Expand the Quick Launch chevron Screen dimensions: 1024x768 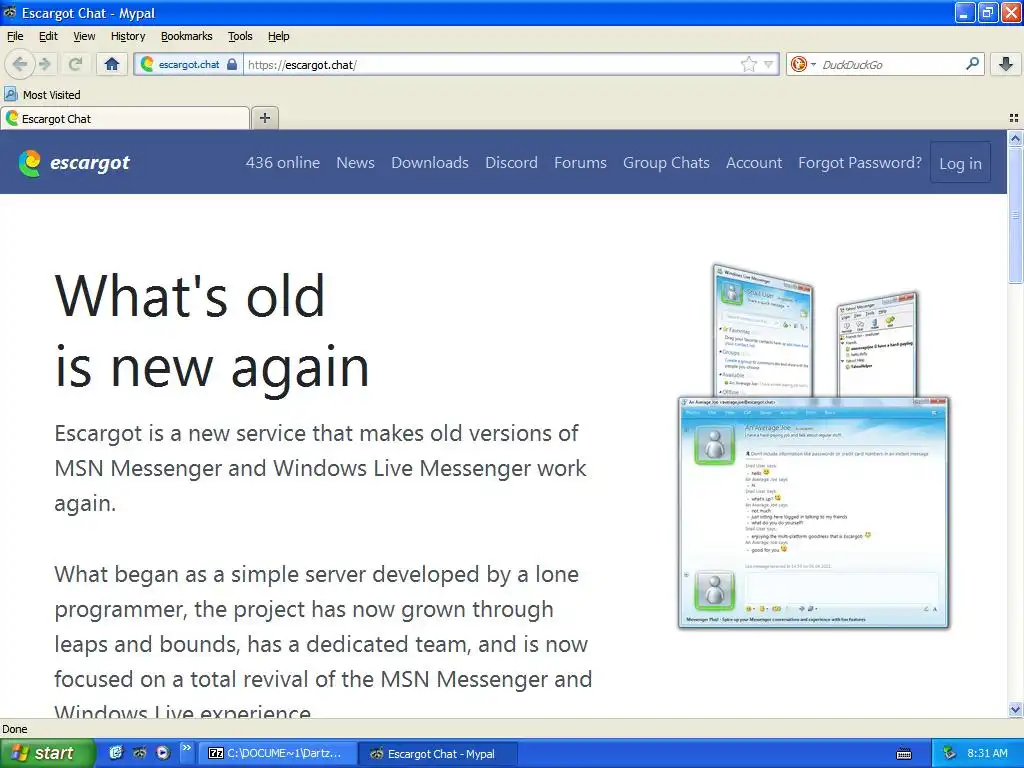(187, 748)
